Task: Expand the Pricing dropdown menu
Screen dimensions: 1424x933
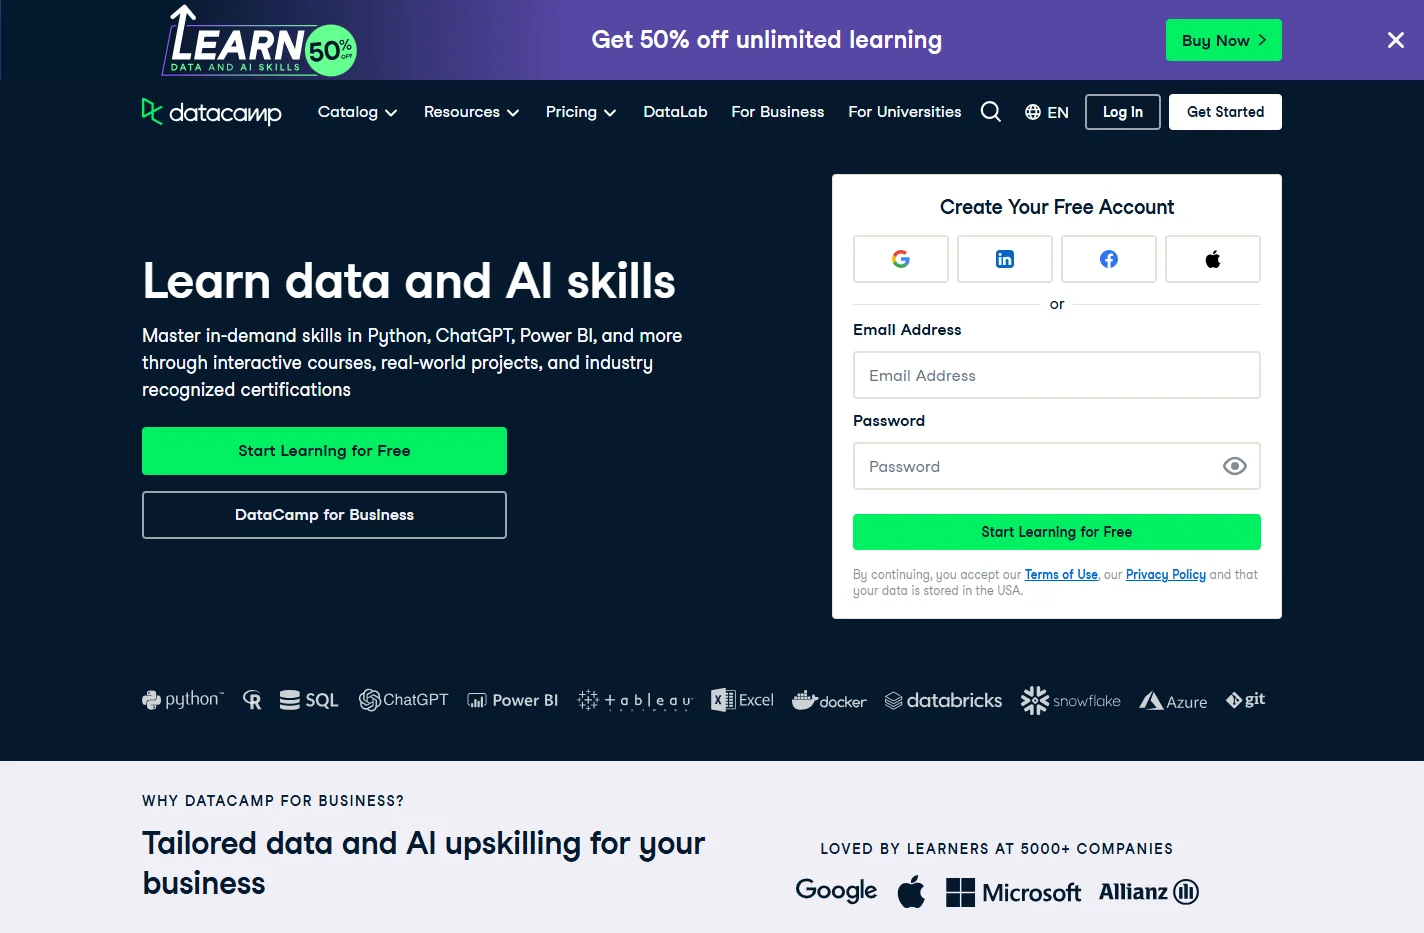Action: (x=580, y=112)
